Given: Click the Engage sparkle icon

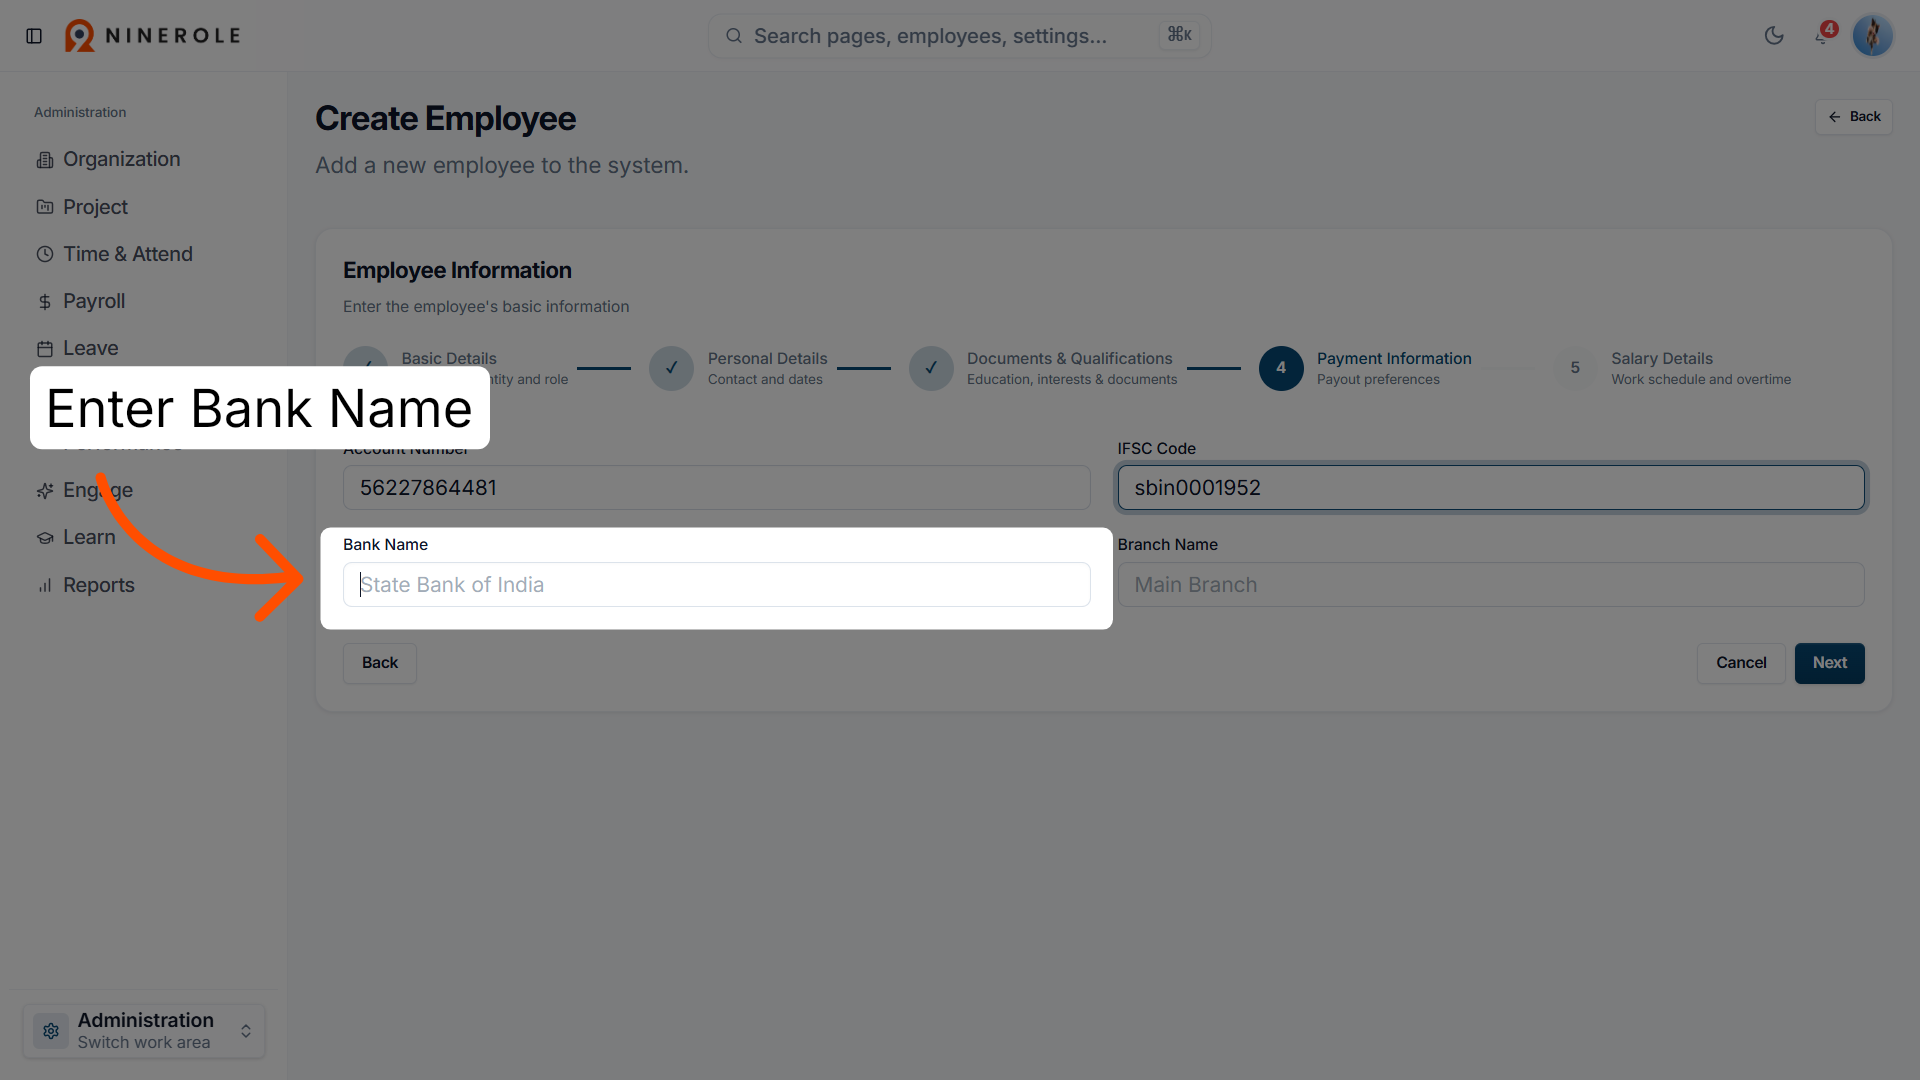Looking at the screenshot, I should click(x=45, y=491).
